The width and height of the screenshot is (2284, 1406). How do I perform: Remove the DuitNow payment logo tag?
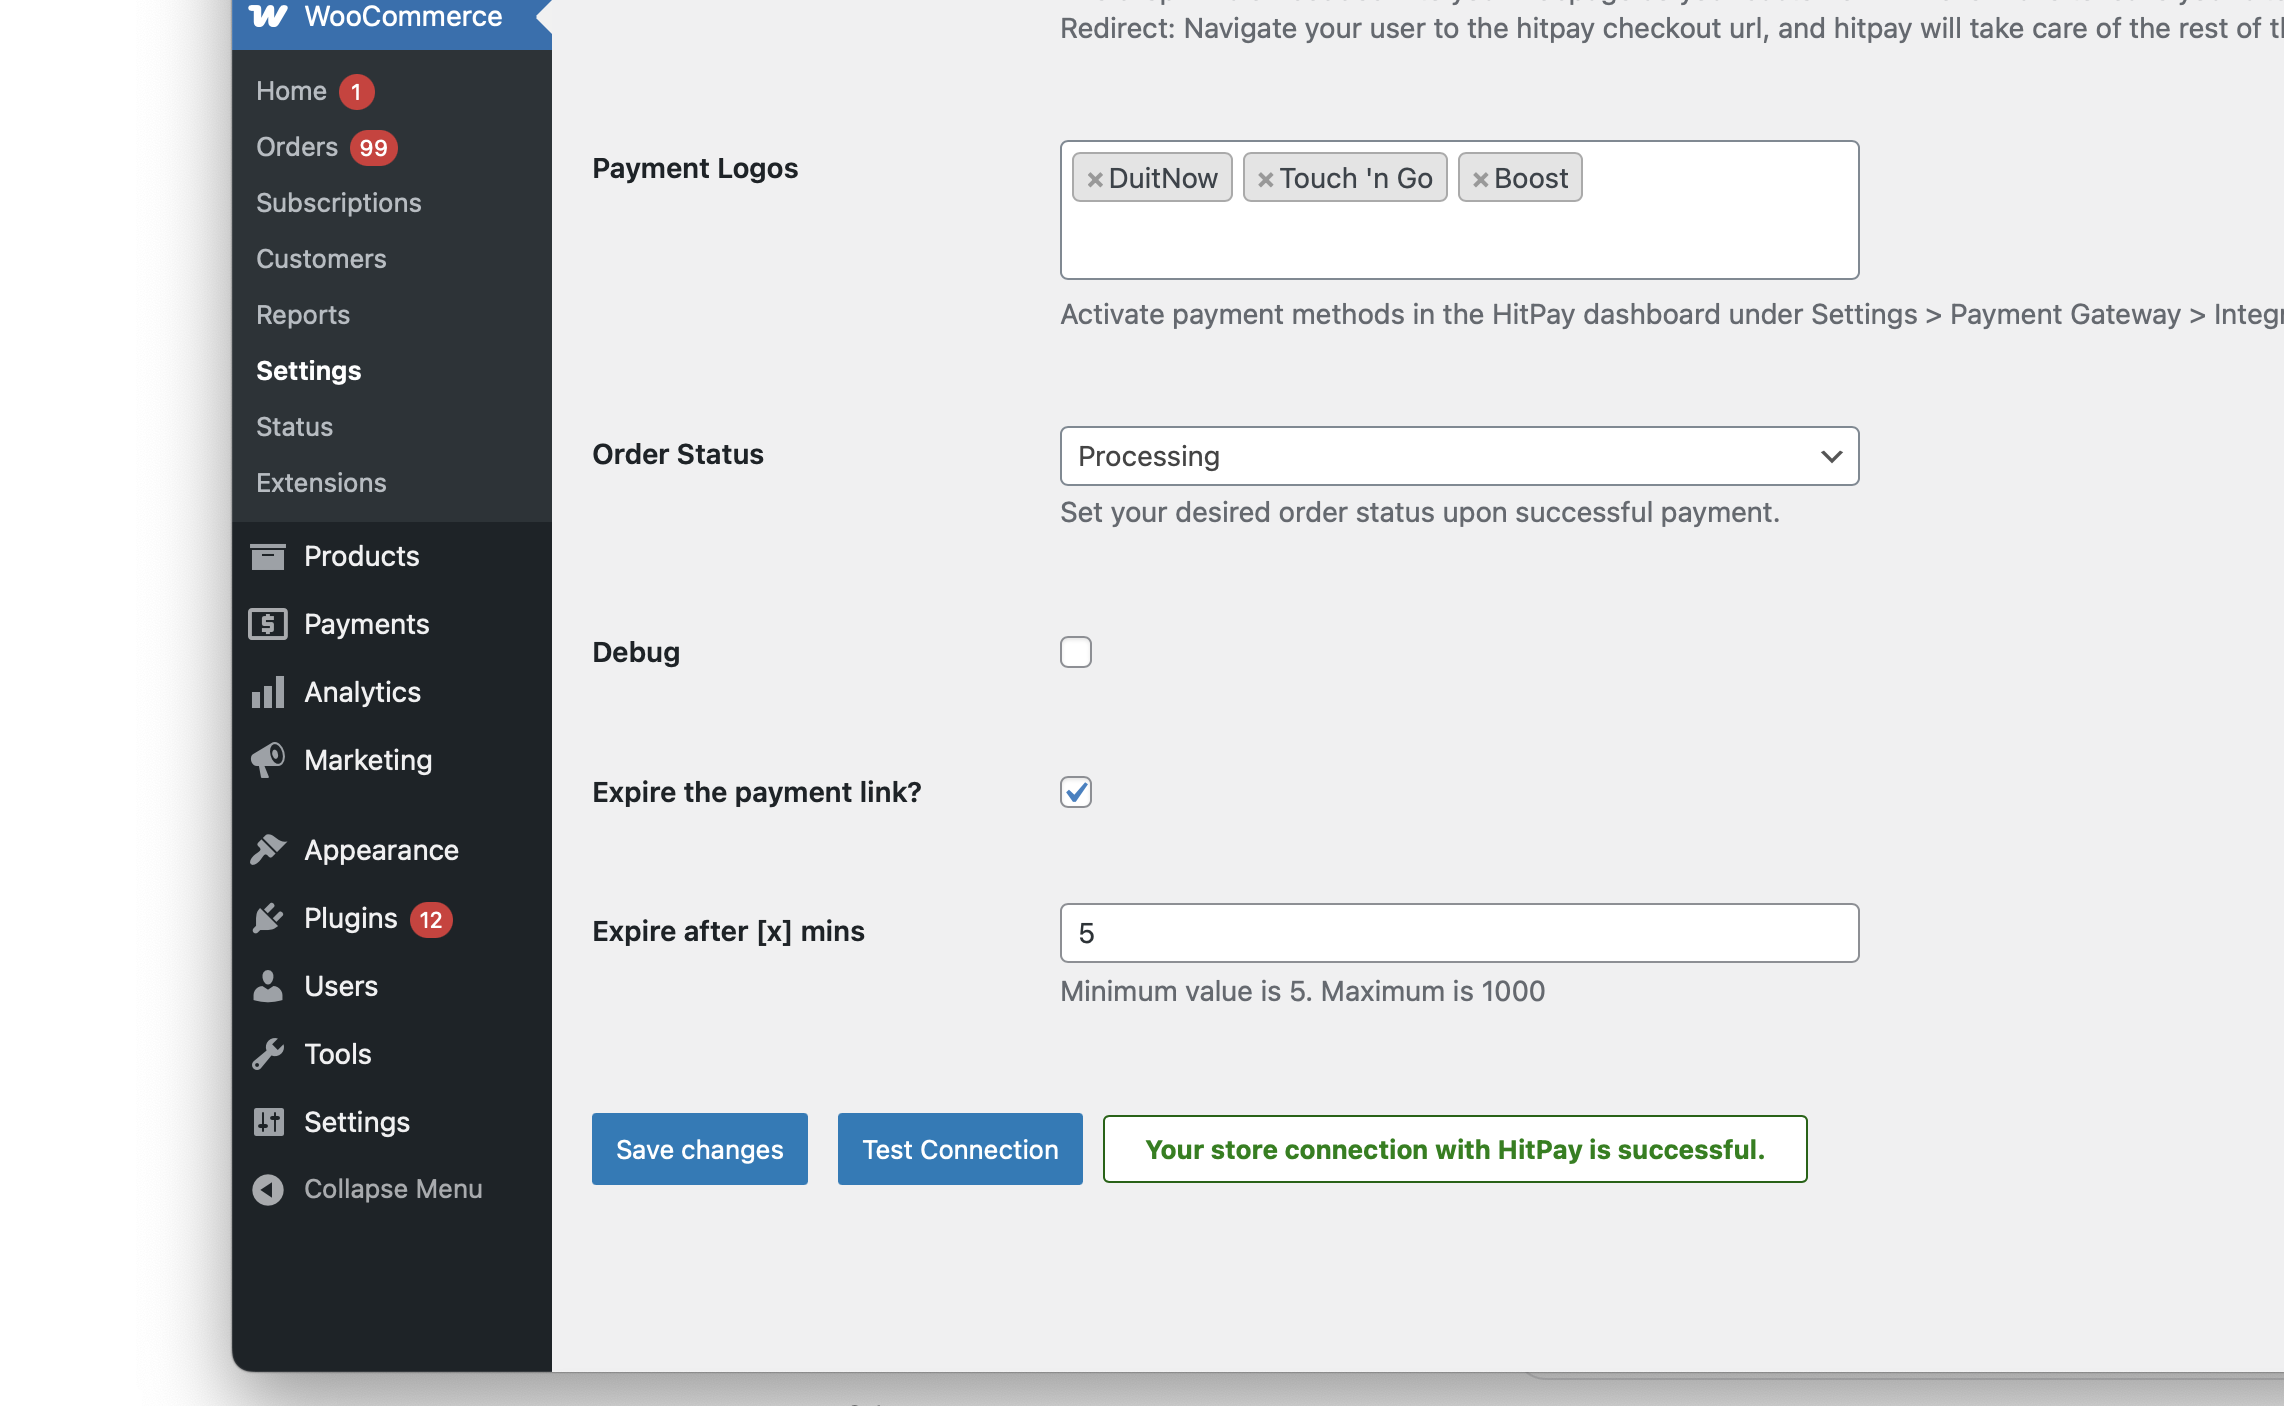1095,179
